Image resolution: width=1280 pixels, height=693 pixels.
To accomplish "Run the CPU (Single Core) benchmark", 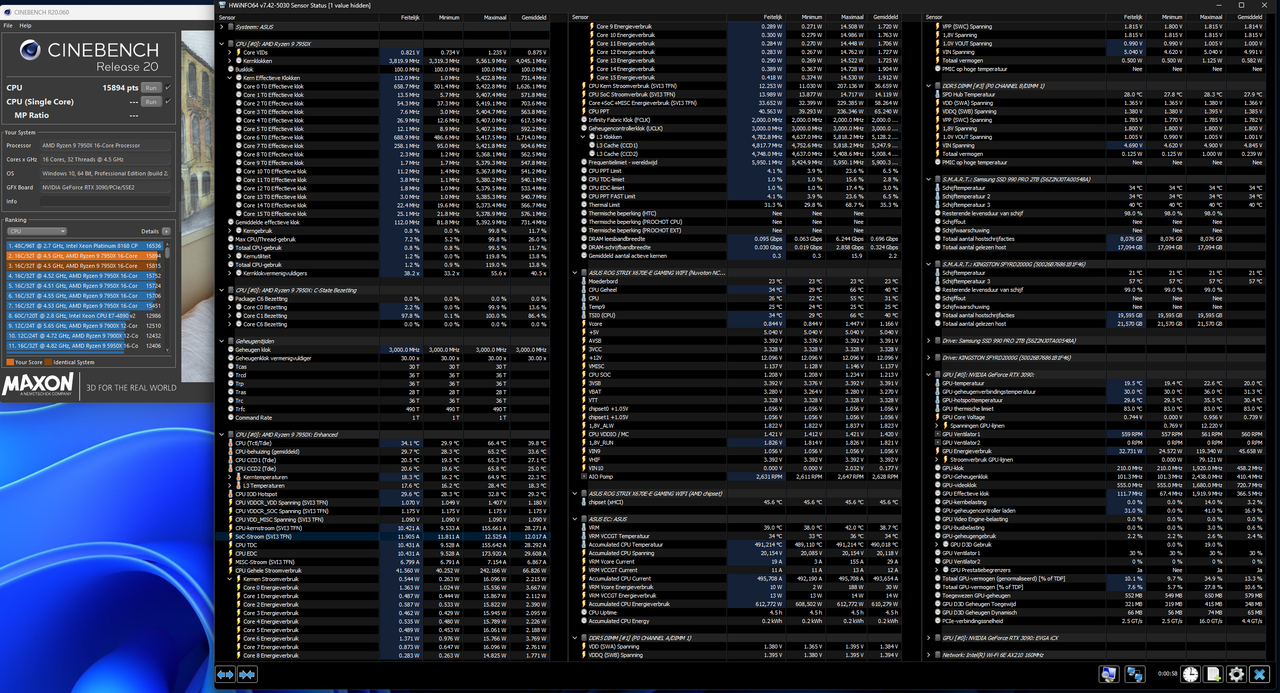I will (x=151, y=102).
